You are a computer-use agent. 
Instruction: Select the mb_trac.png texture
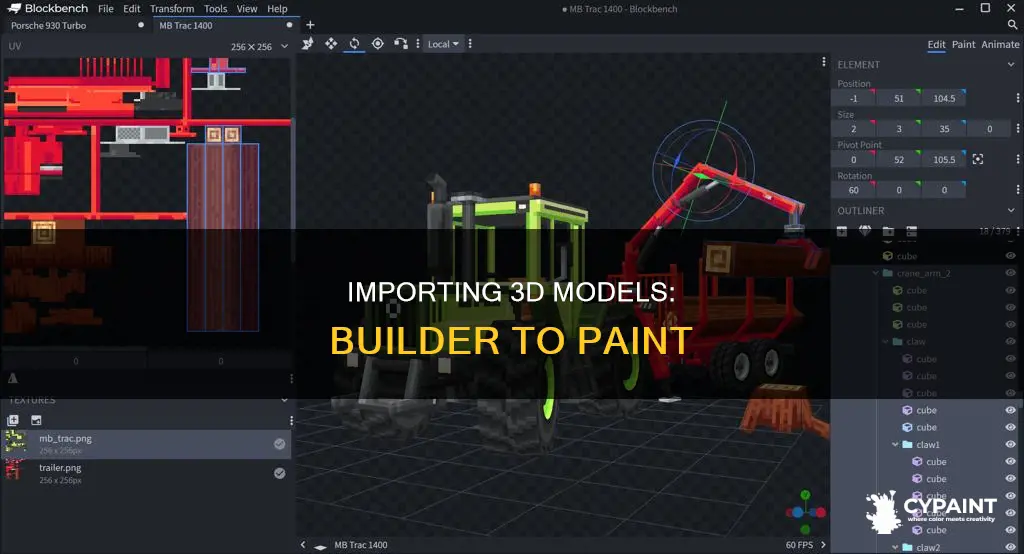point(147,444)
